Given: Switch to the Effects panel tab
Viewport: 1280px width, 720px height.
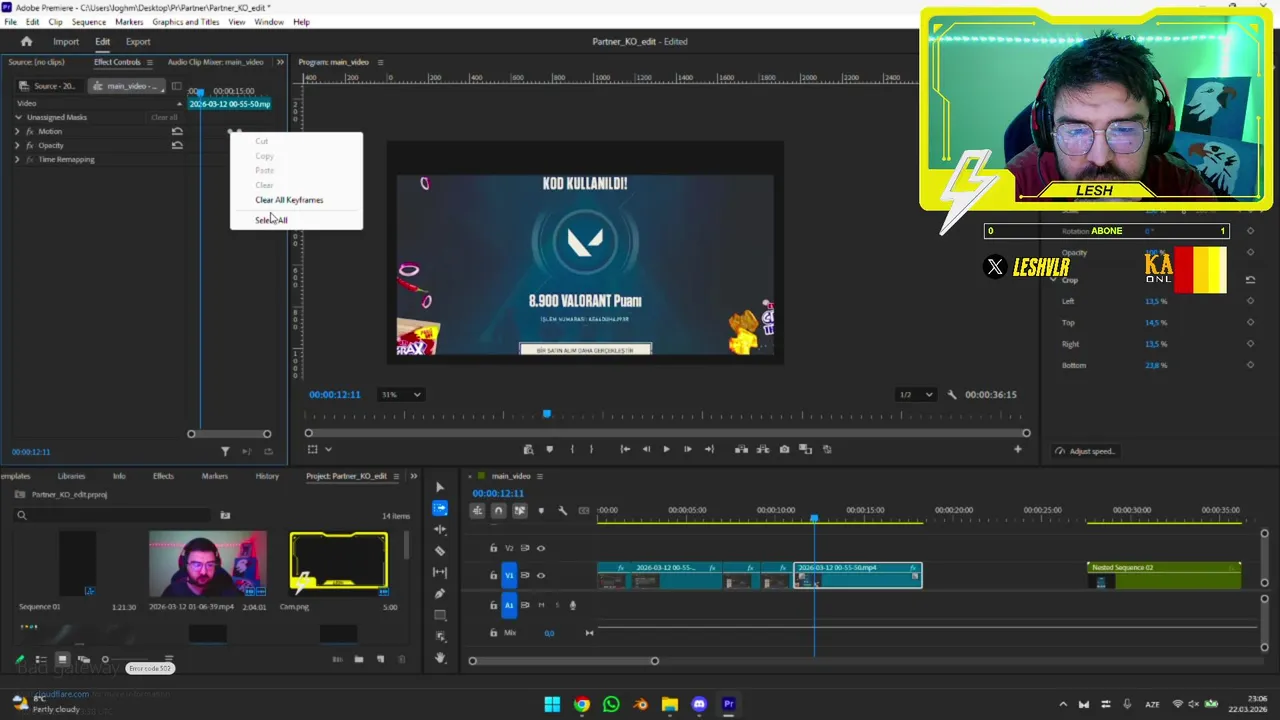Looking at the screenshot, I should (x=163, y=476).
